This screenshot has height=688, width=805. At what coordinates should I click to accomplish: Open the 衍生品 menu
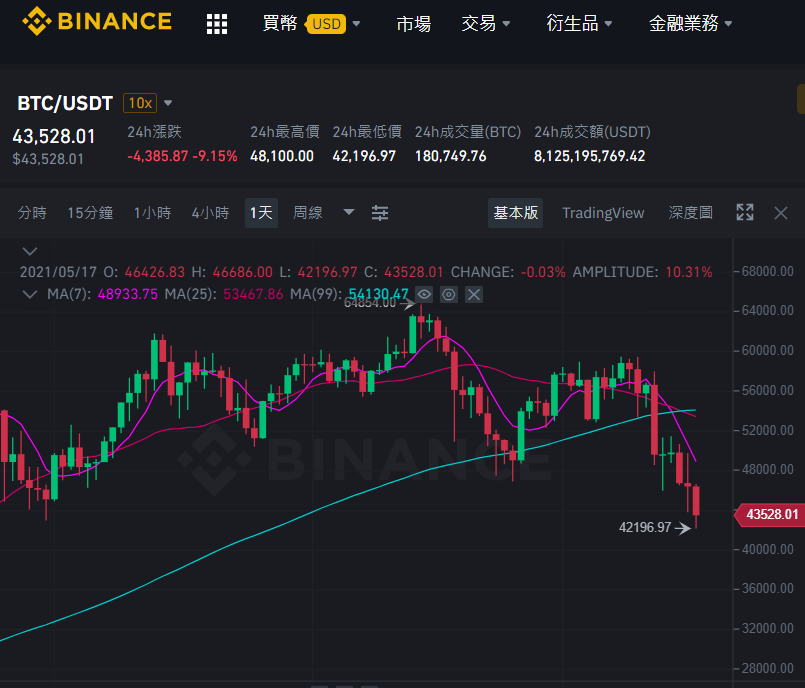[579, 24]
